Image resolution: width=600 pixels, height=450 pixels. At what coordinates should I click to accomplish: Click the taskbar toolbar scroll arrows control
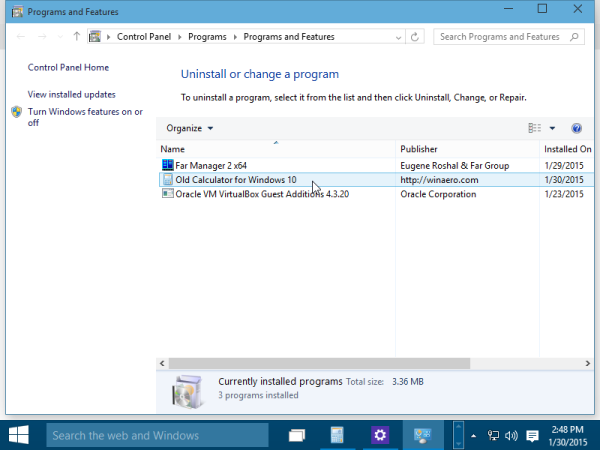[x=458, y=435]
